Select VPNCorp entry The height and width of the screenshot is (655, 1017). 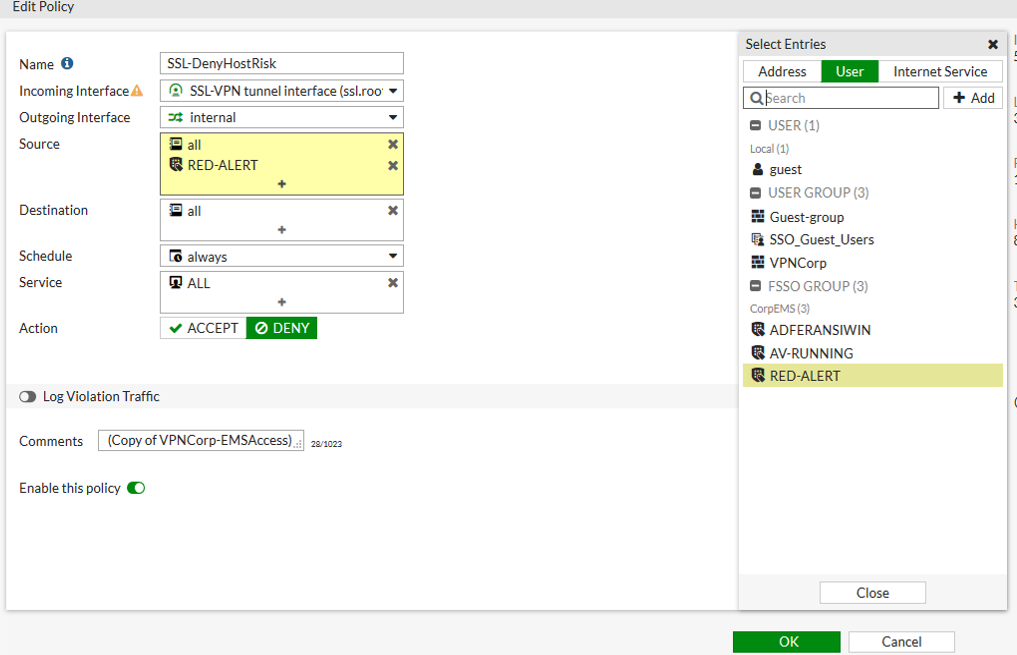[x=872, y=263]
